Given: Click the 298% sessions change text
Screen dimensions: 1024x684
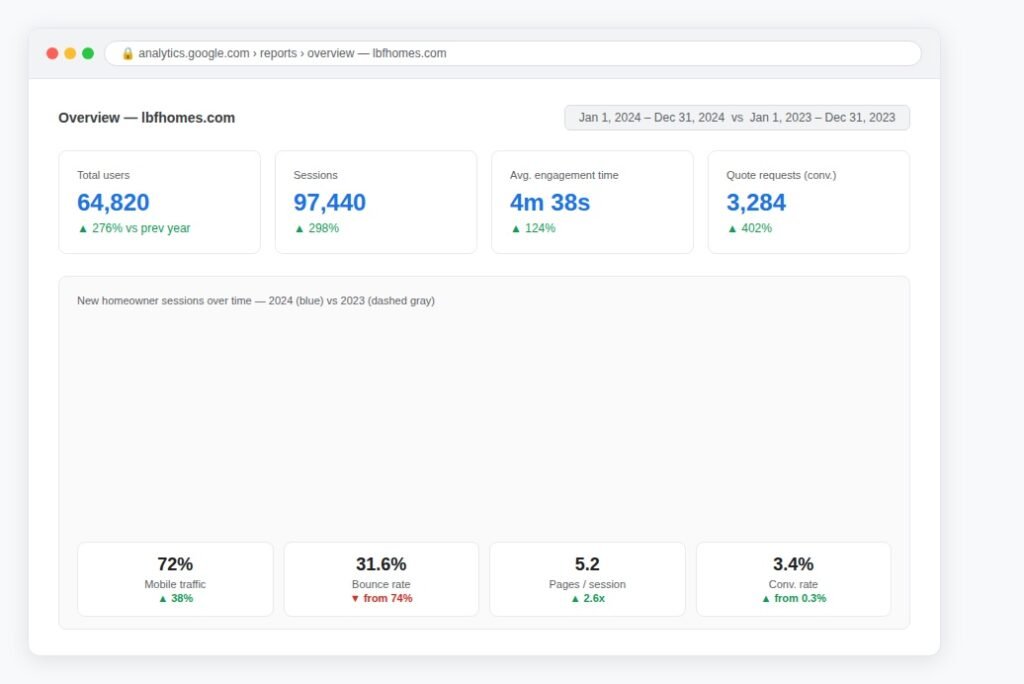Looking at the screenshot, I should (x=317, y=228).
